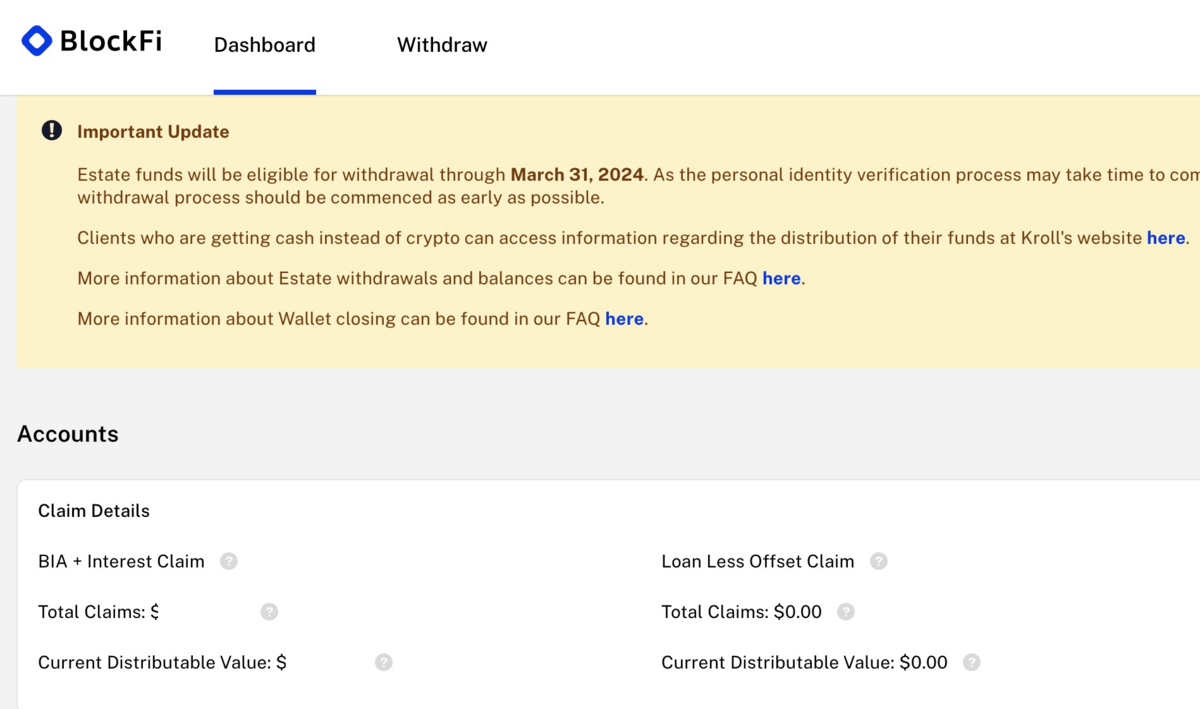Follow the 'here' link to Kroll's website
The image size is (1200, 709).
coord(1165,238)
